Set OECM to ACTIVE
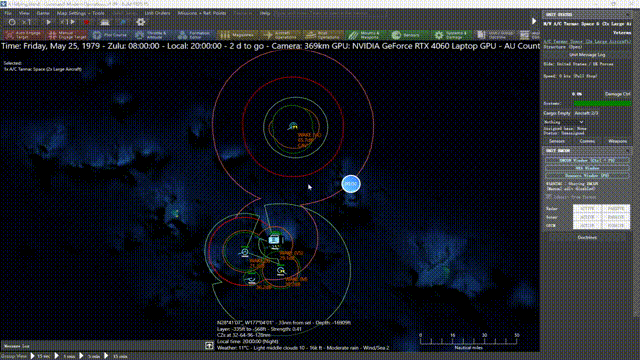 587,225
